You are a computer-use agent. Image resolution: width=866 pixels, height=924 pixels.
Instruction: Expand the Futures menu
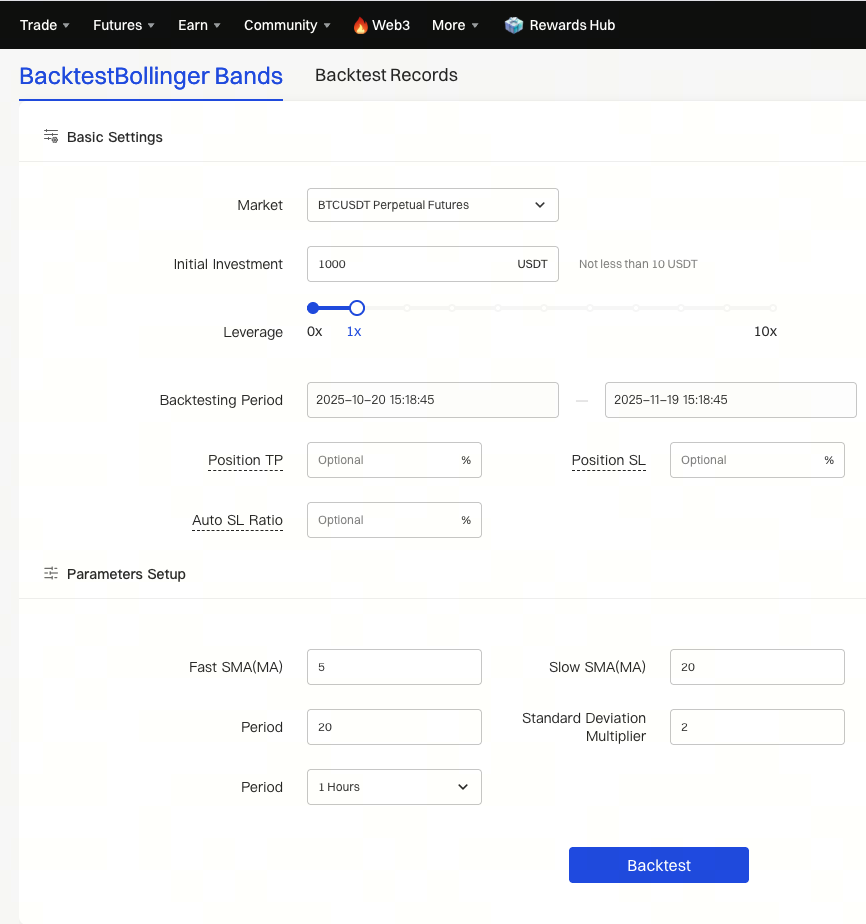(x=123, y=25)
